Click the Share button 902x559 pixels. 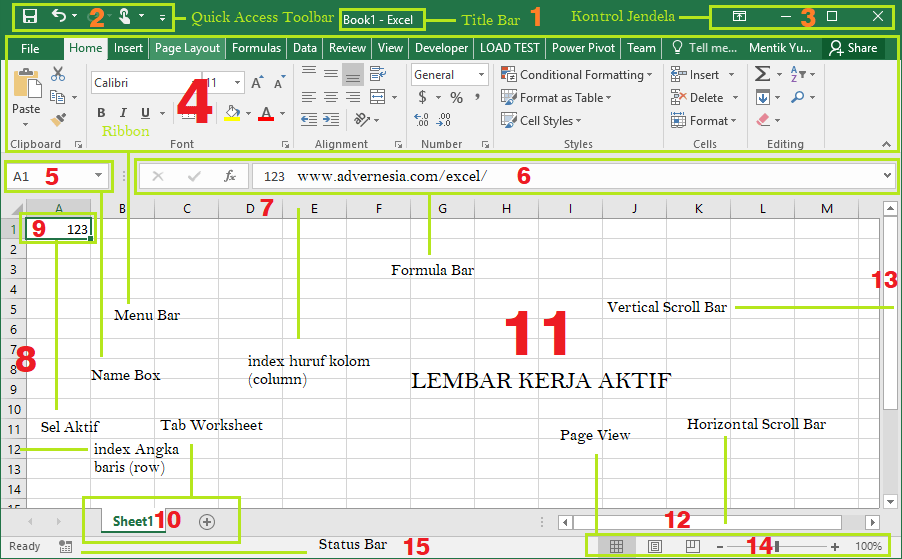tap(854, 48)
